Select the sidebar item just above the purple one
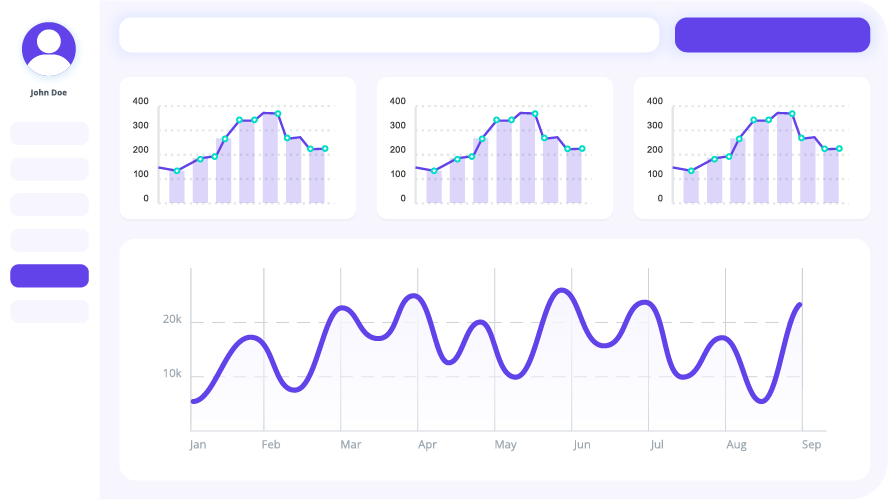The image size is (892, 500). click(50, 240)
